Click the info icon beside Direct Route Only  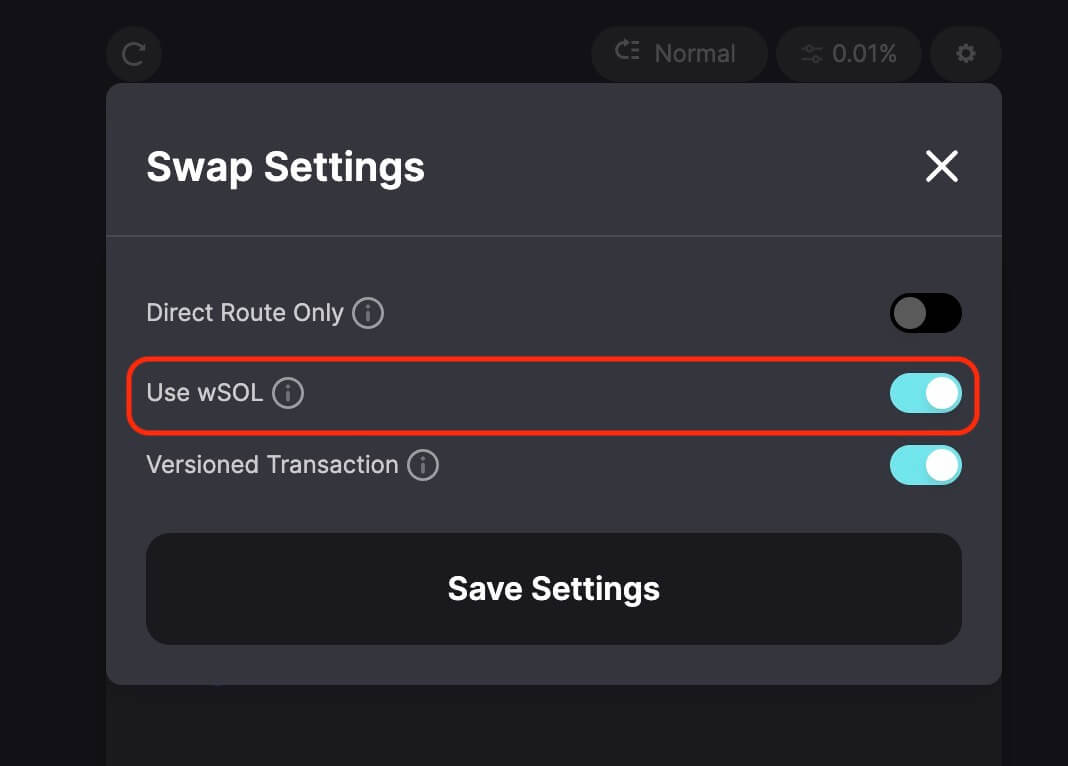368,313
